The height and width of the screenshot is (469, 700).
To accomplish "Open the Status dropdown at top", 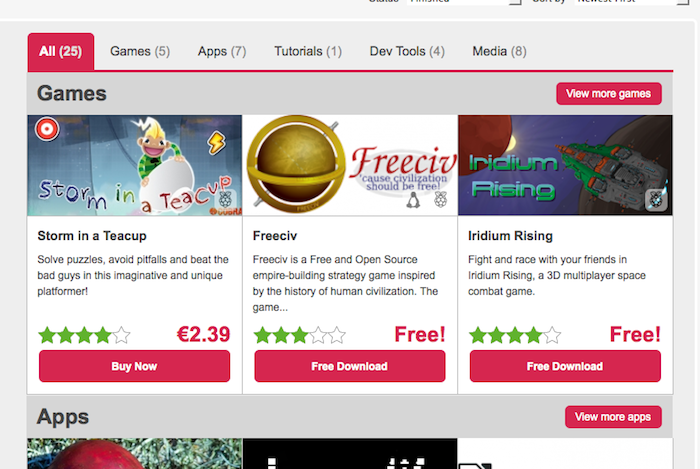I will pos(464,2).
